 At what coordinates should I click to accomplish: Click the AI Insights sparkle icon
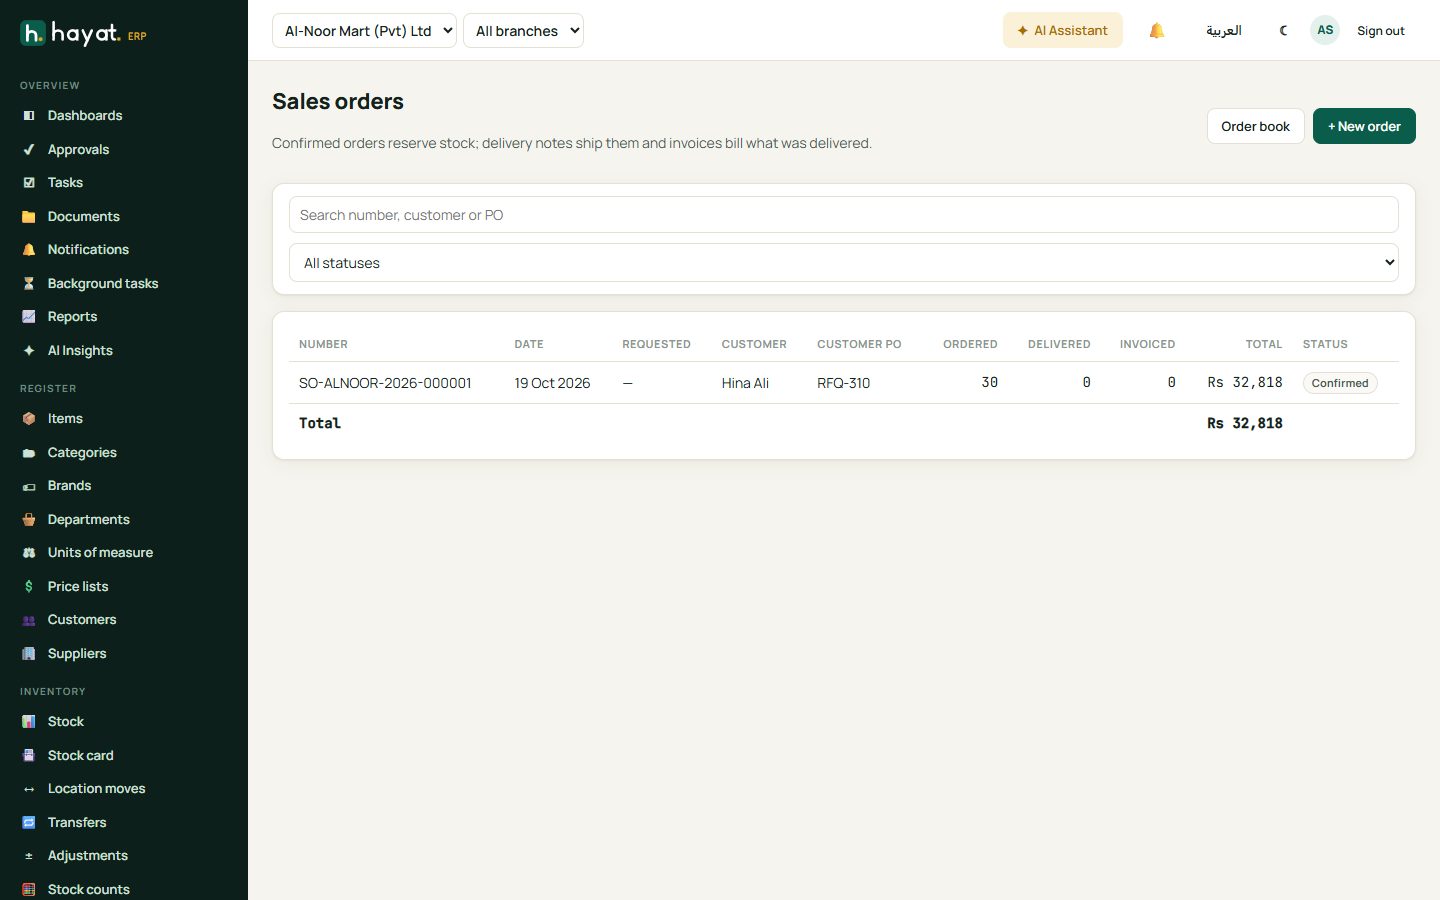[29, 351]
